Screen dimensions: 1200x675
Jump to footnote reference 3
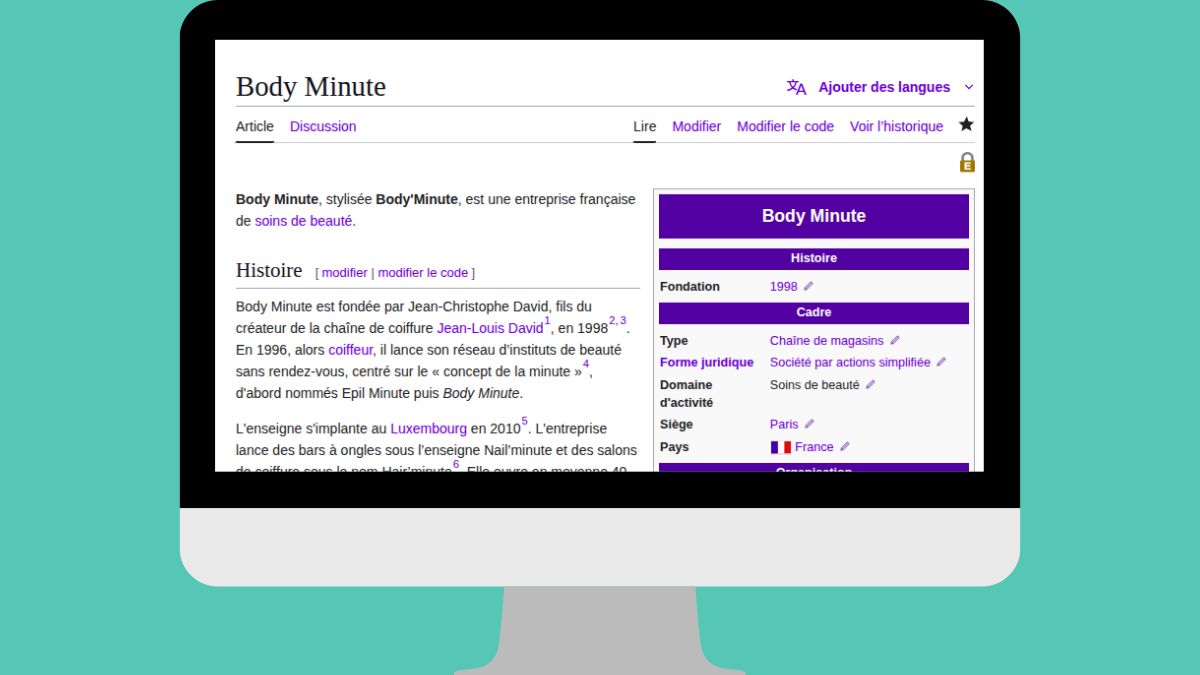(623, 321)
